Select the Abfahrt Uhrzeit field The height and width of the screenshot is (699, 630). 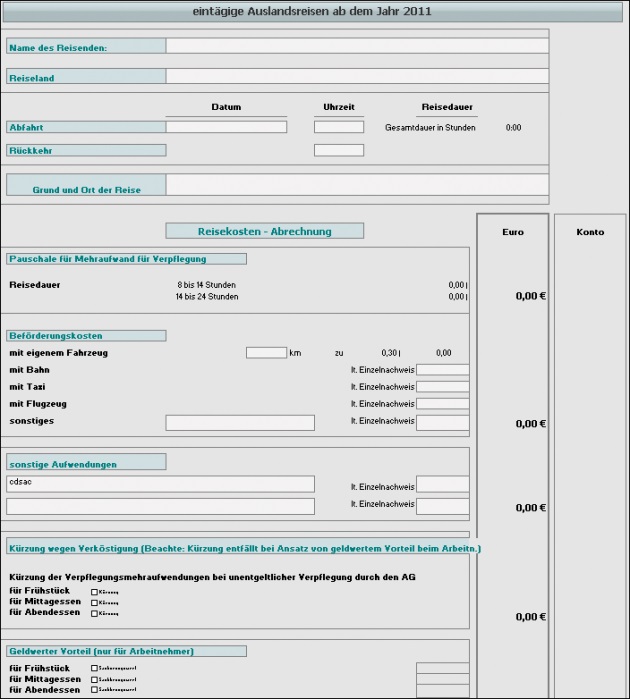click(x=338, y=127)
